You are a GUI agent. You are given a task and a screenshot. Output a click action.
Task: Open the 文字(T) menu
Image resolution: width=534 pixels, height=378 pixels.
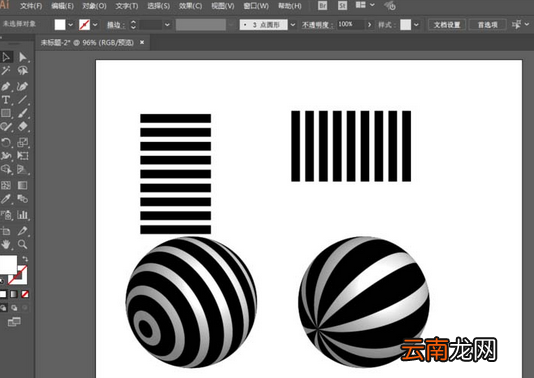point(127,6)
